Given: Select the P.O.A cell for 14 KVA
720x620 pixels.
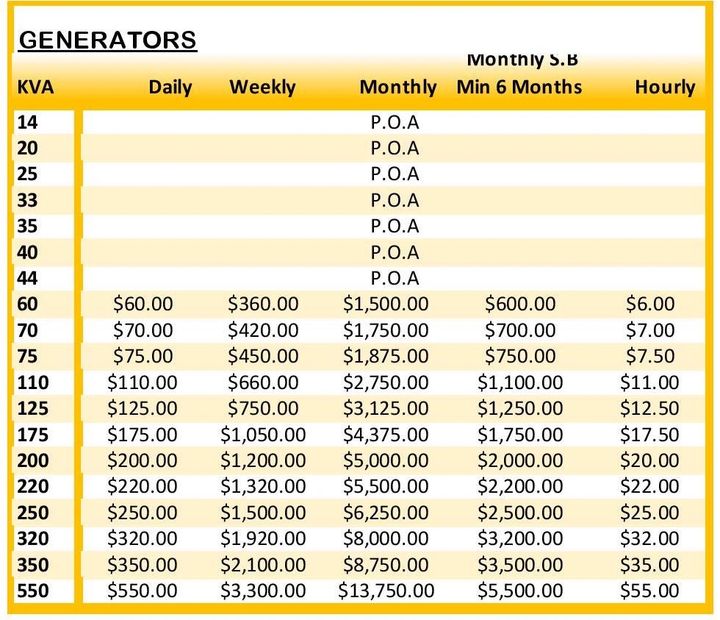Looking at the screenshot, I should click(x=395, y=122).
